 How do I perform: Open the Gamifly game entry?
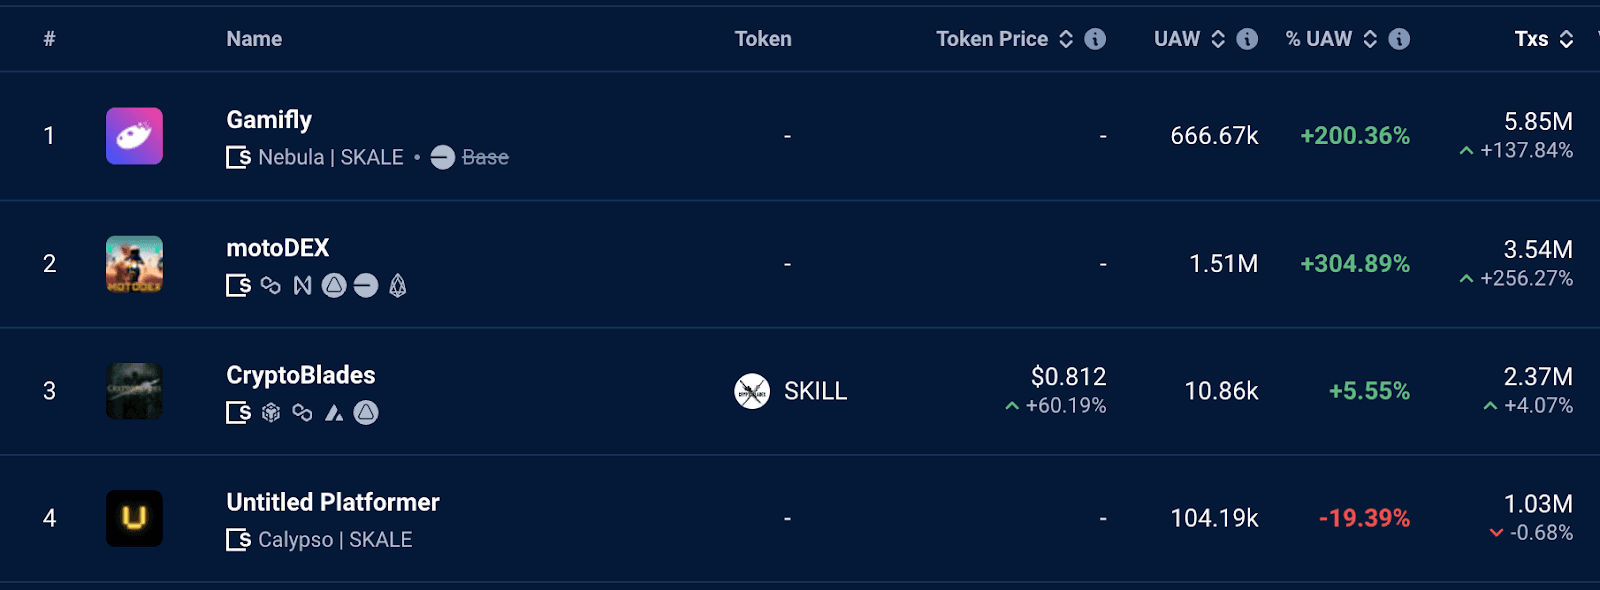pos(269,119)
